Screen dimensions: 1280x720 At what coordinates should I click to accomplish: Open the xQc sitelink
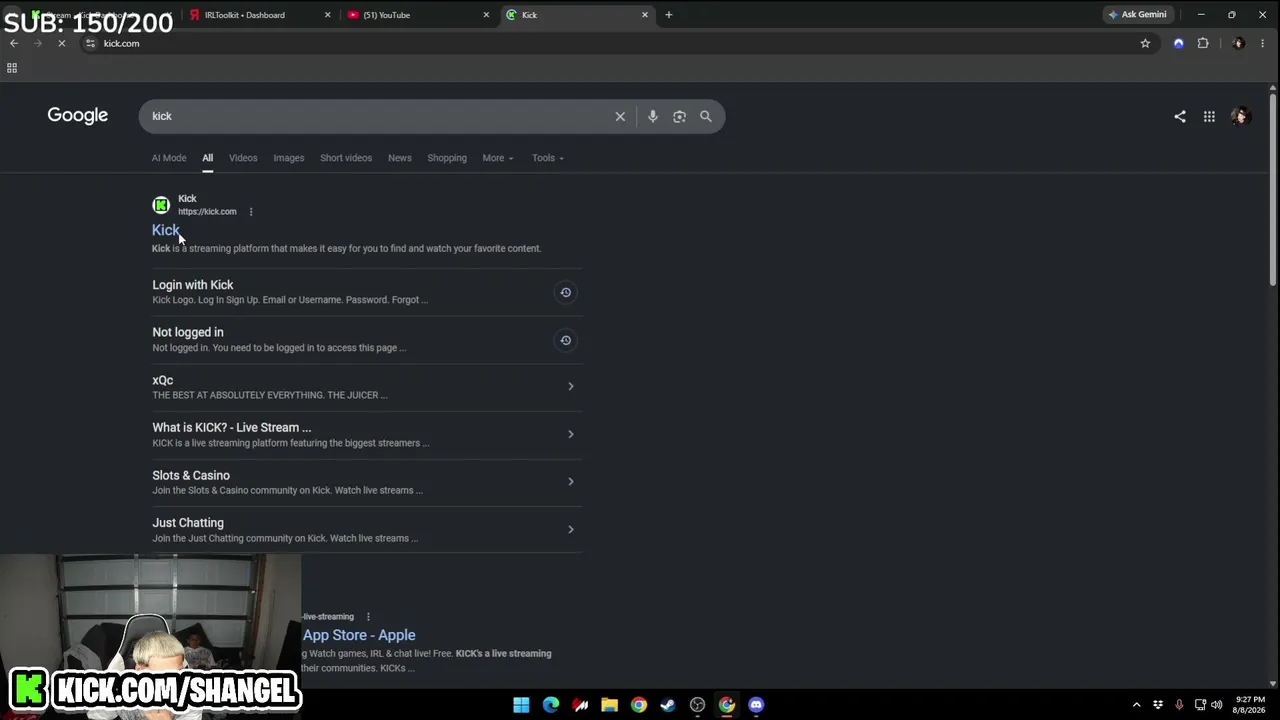pos(163,380)
